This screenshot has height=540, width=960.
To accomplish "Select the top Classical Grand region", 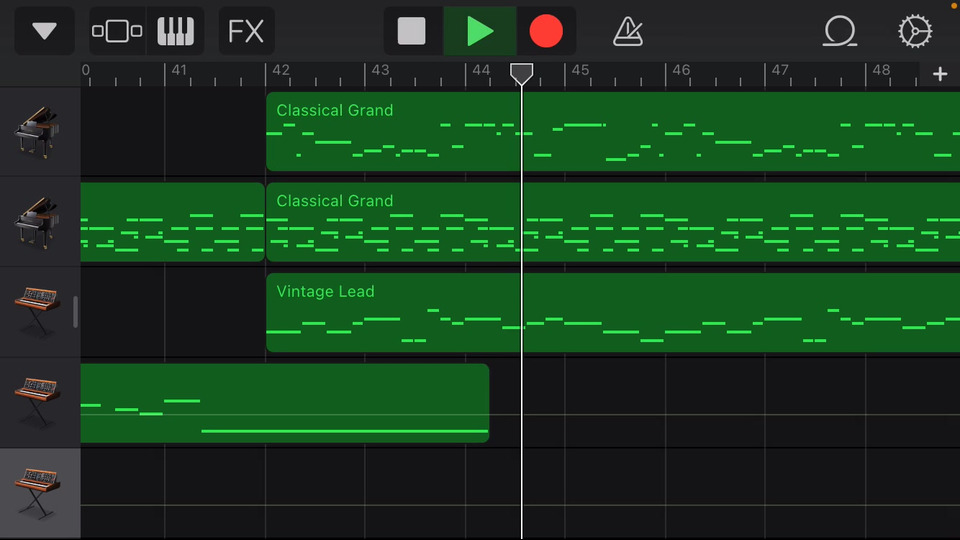I will tap(613, 131).
